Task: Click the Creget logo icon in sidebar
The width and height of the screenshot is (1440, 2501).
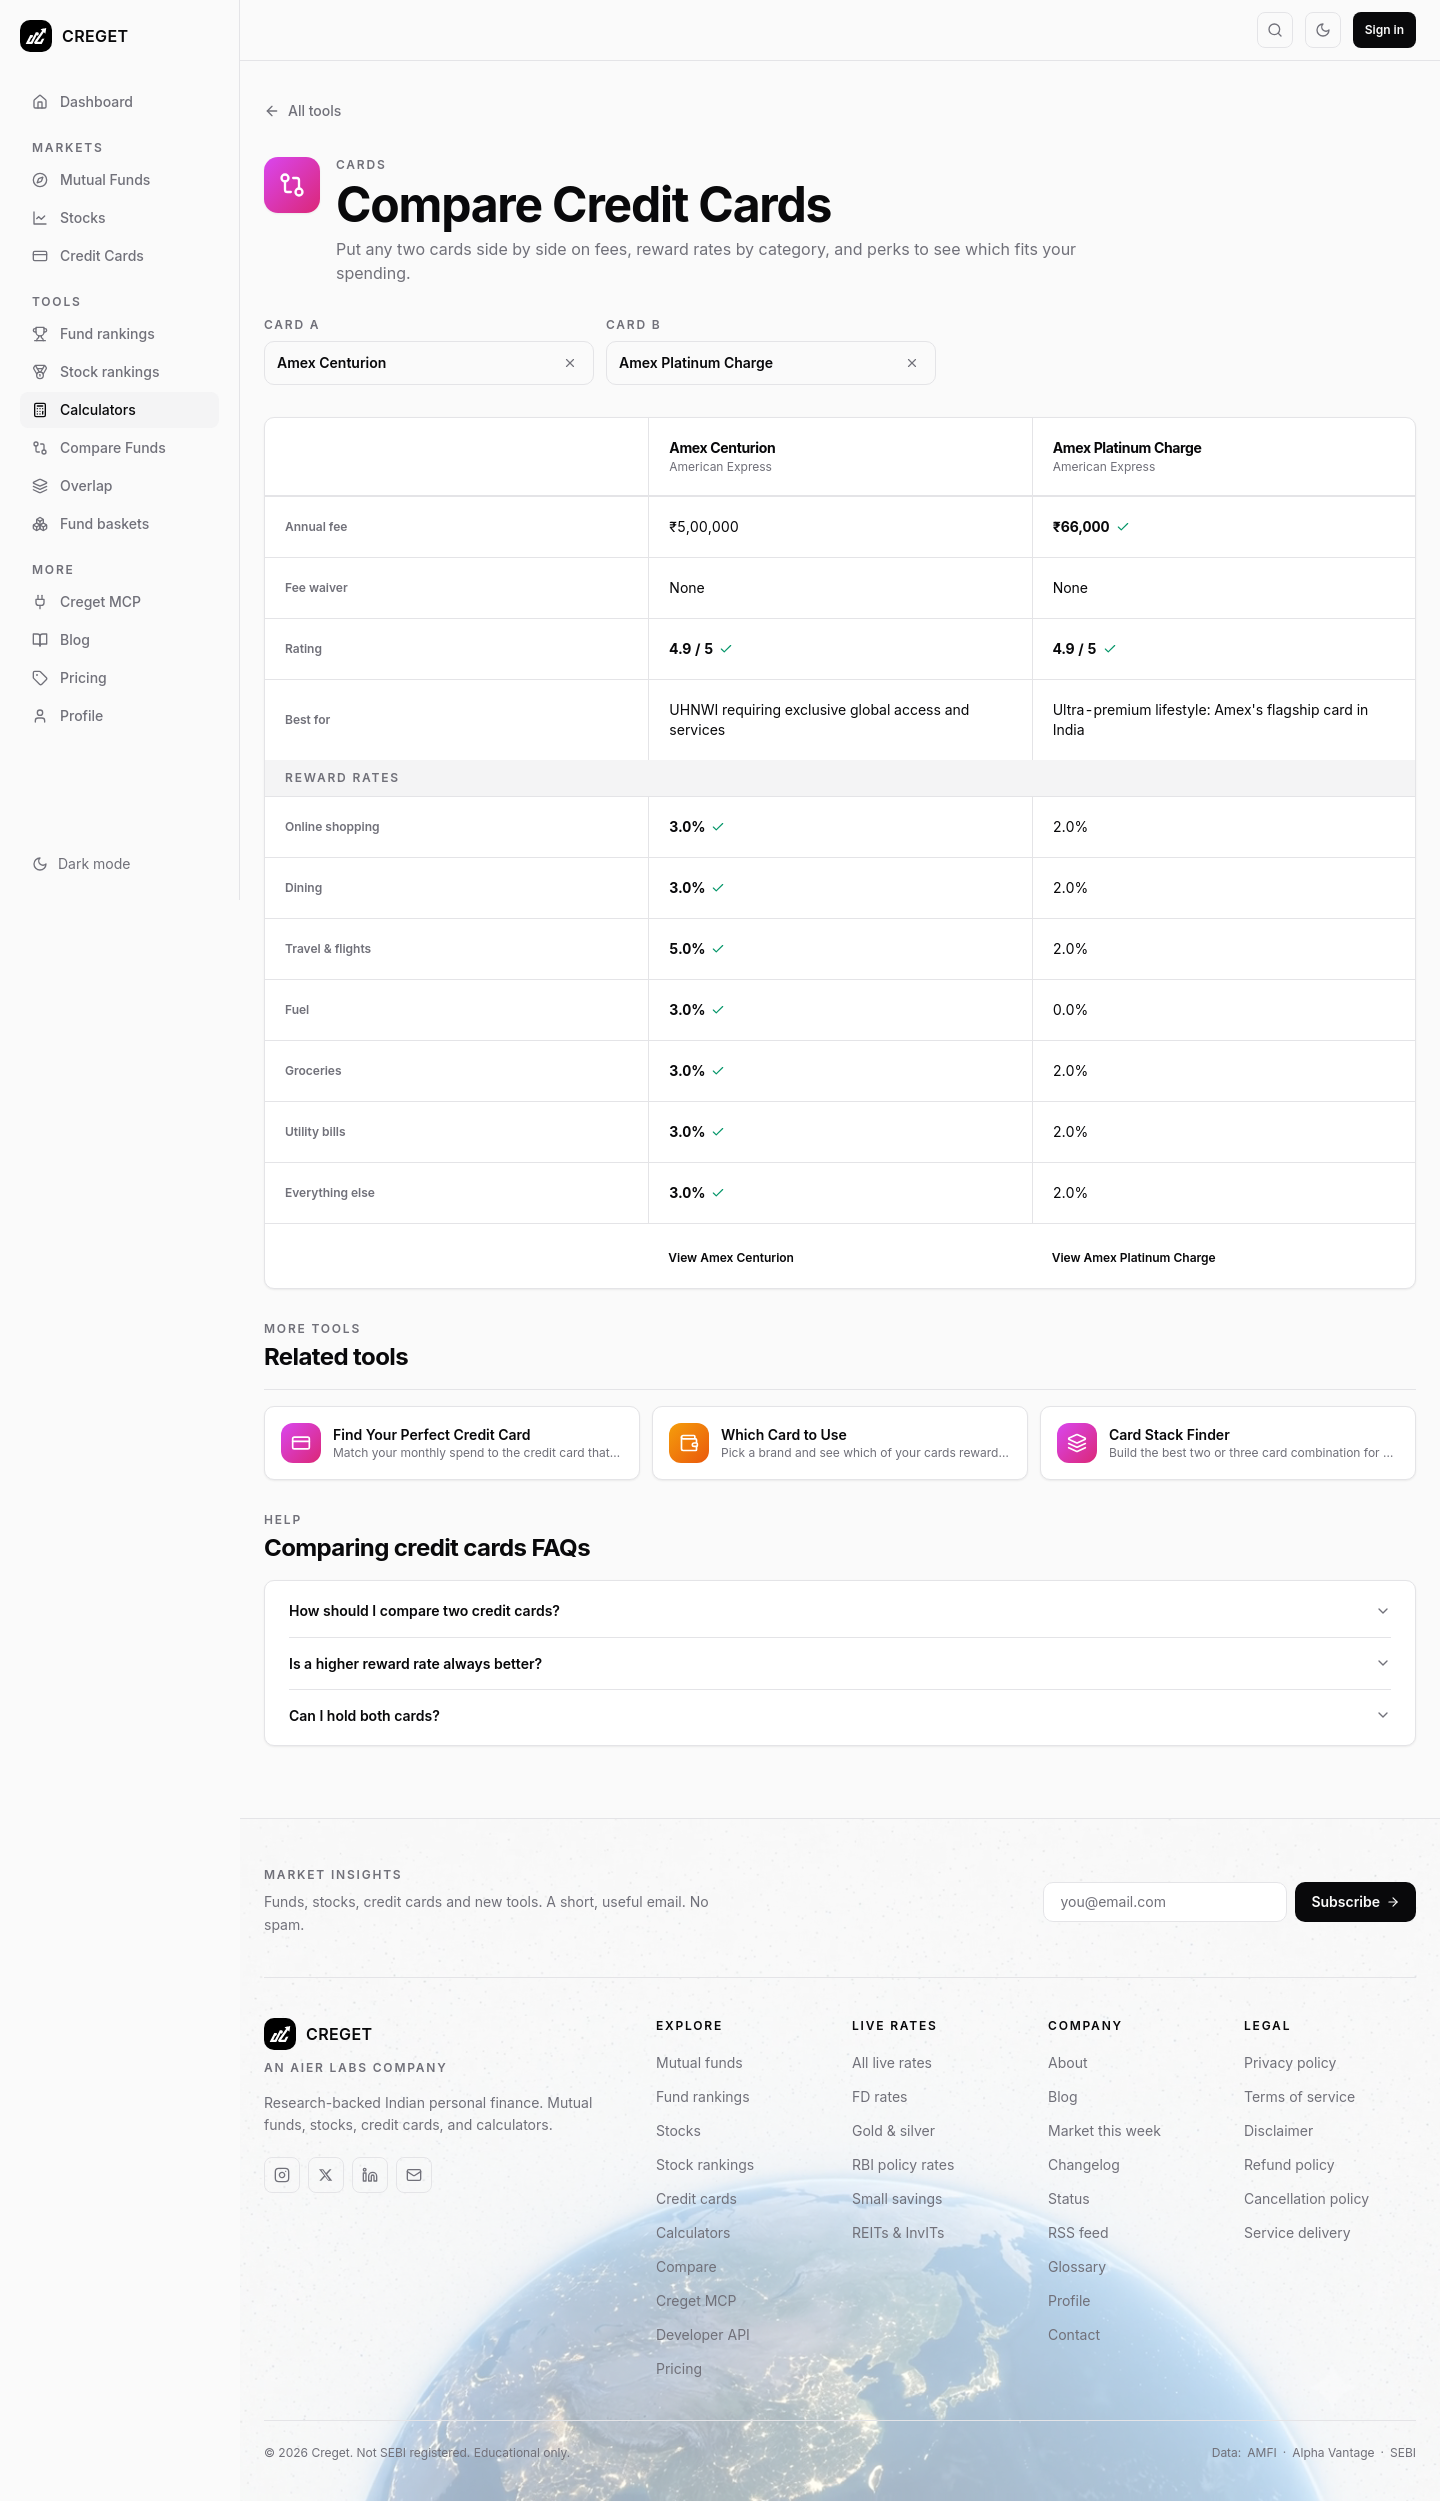Action: pyautogui.click(x=36, y=36)
